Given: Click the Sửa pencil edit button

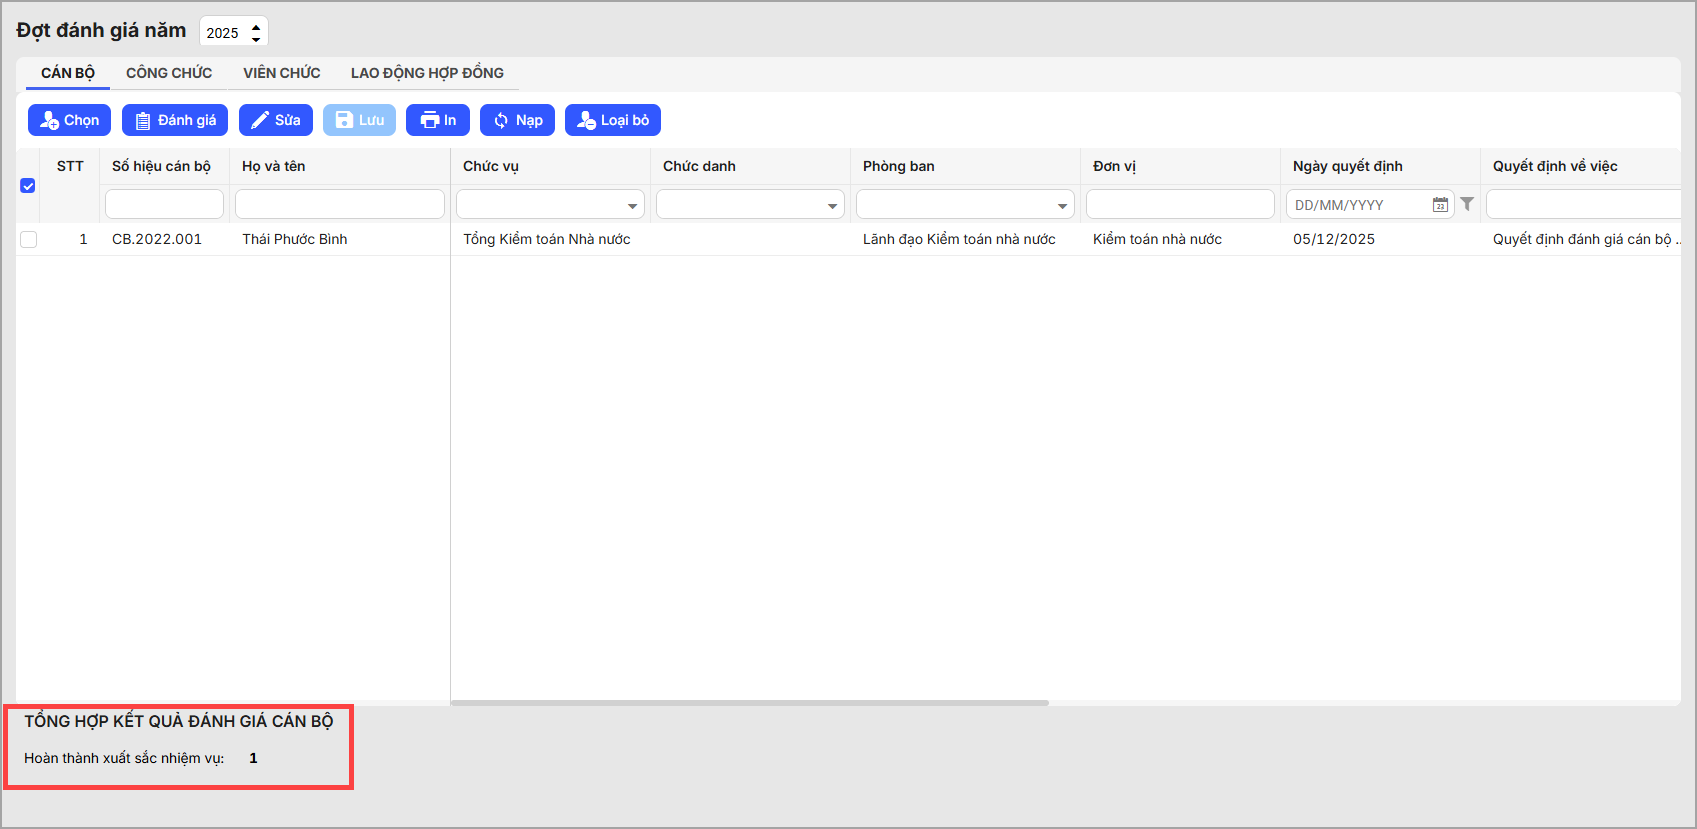Looking at the screenshot, I should pos(276,120).
